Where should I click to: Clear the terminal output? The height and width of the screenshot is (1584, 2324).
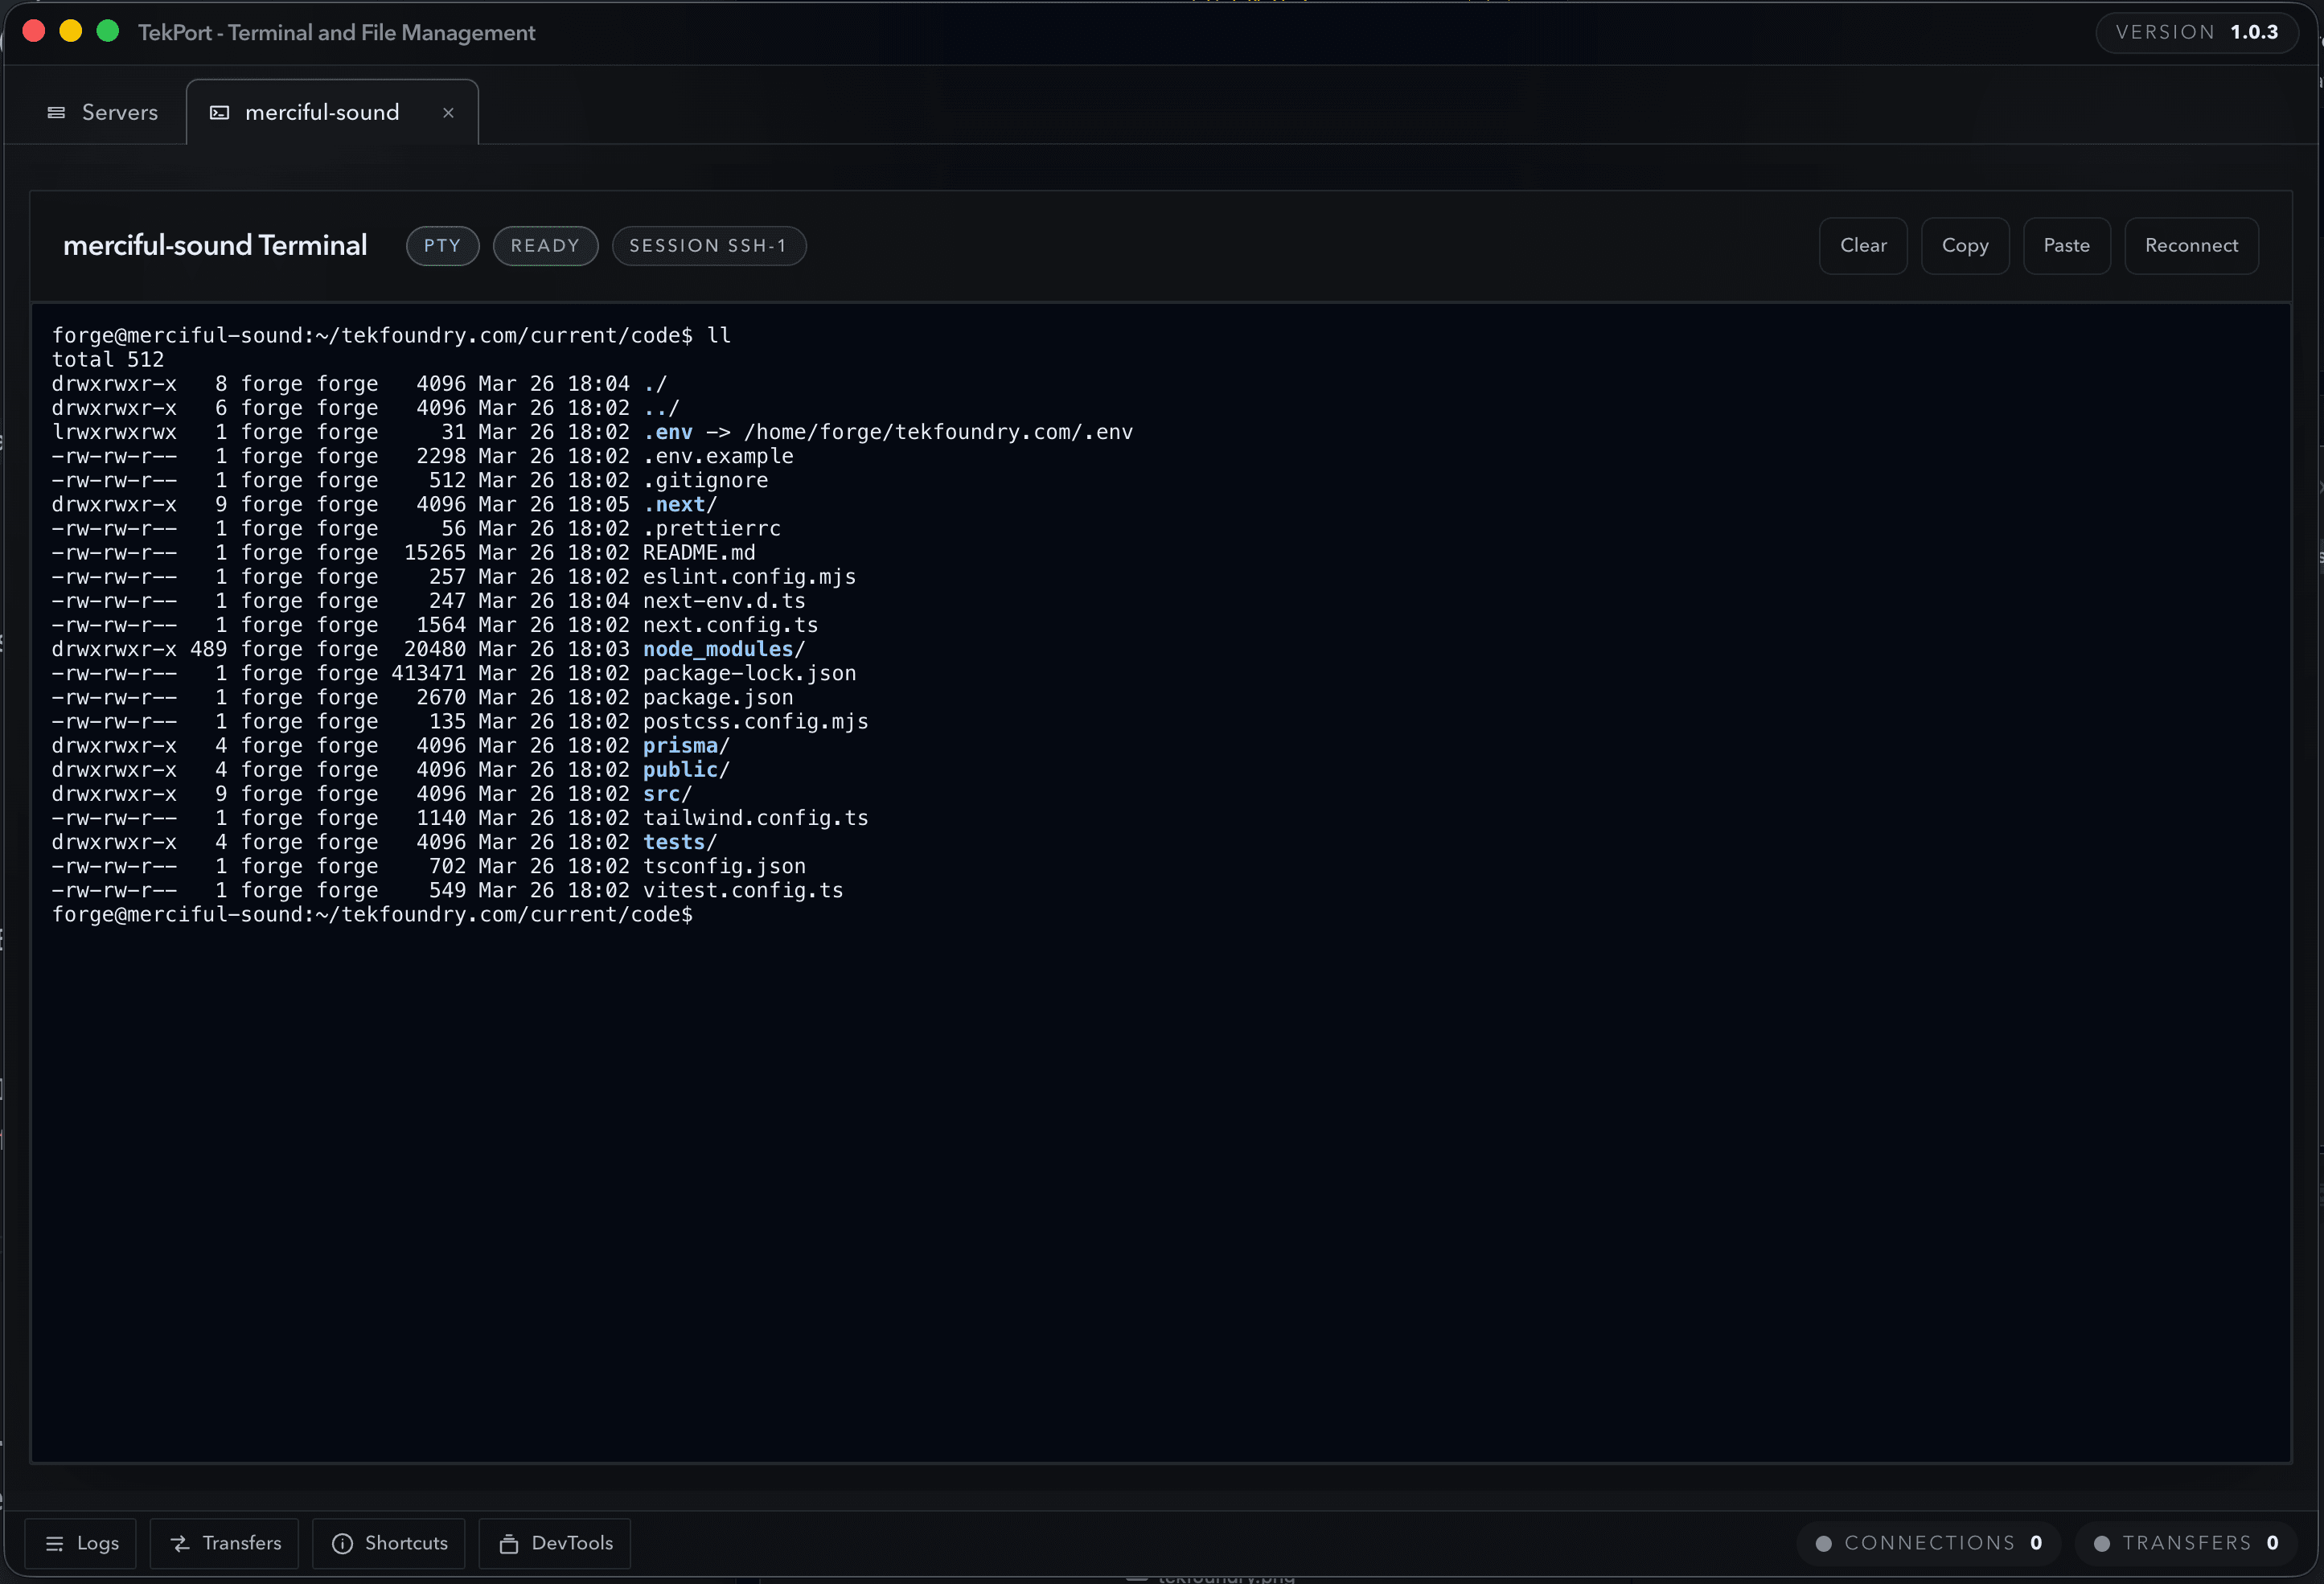[x=1863, y=245]
